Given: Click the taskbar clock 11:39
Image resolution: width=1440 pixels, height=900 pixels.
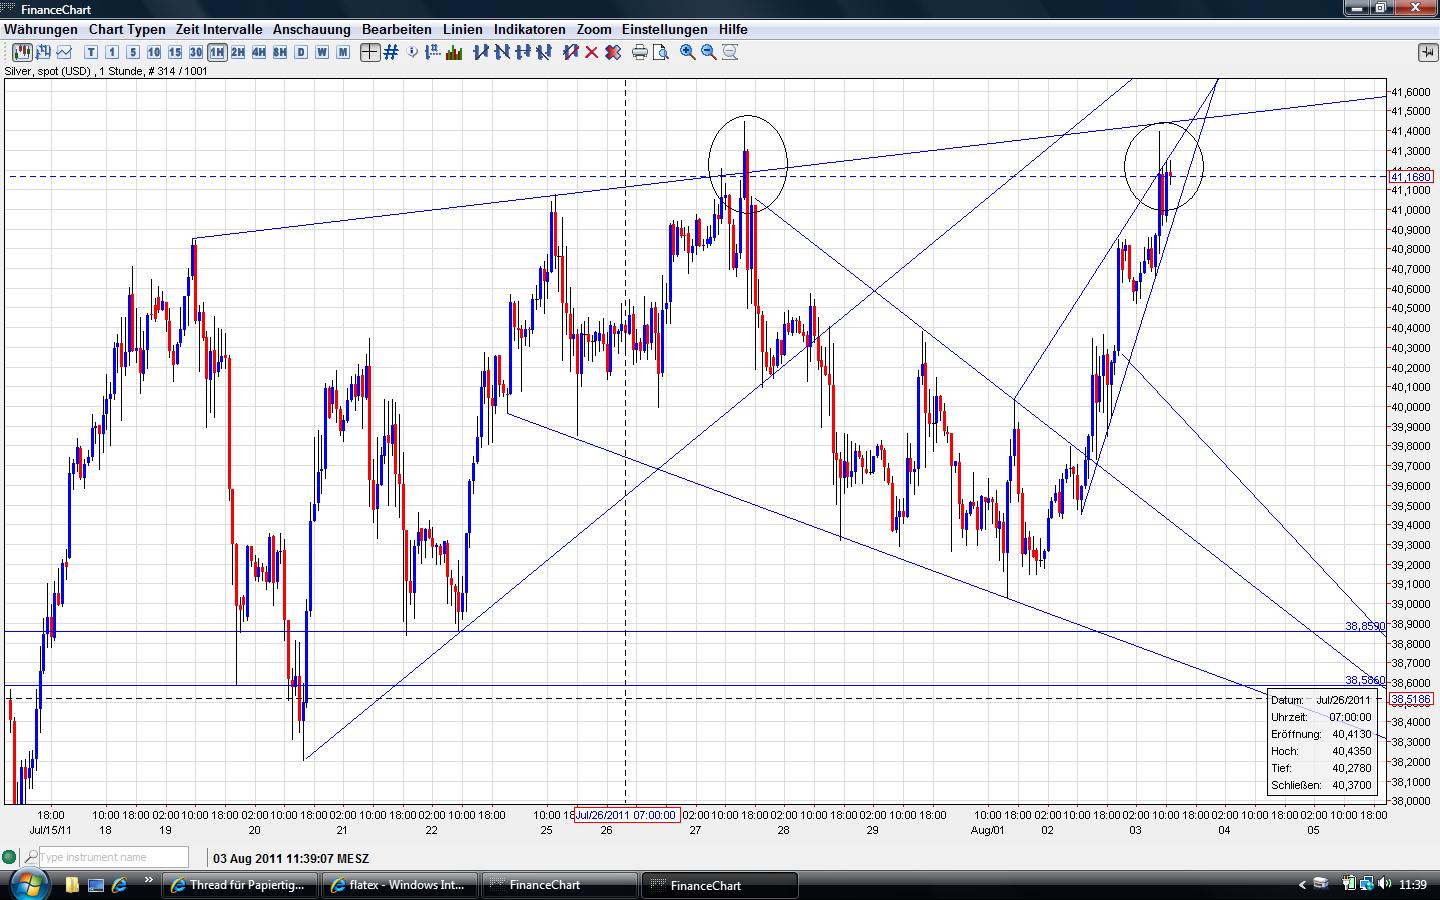Looking at the screenshot, I should pos(1413,885).
